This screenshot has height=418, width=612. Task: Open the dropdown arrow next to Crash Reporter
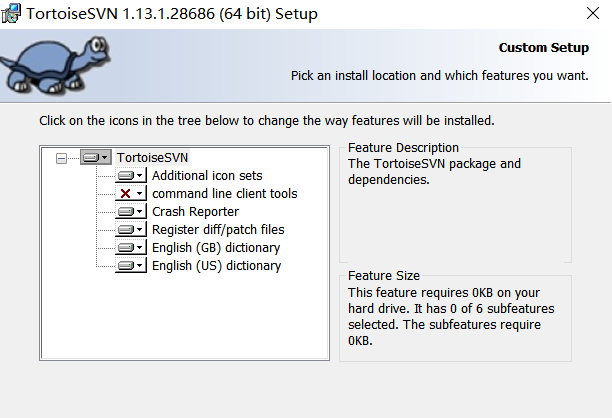pyautogui.click(x=140, y=212)
